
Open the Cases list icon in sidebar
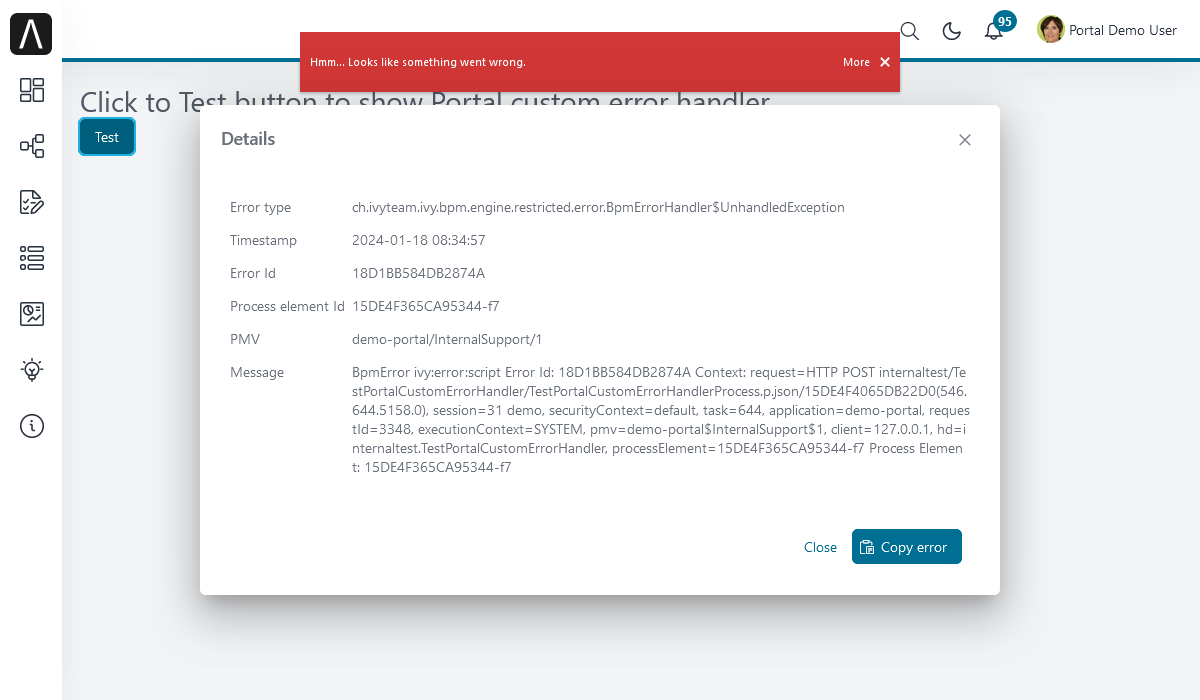(32, 258)
